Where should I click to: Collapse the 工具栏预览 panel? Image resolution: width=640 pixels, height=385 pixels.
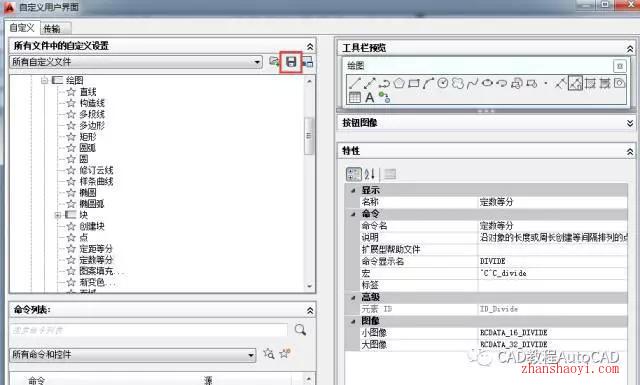630,49
